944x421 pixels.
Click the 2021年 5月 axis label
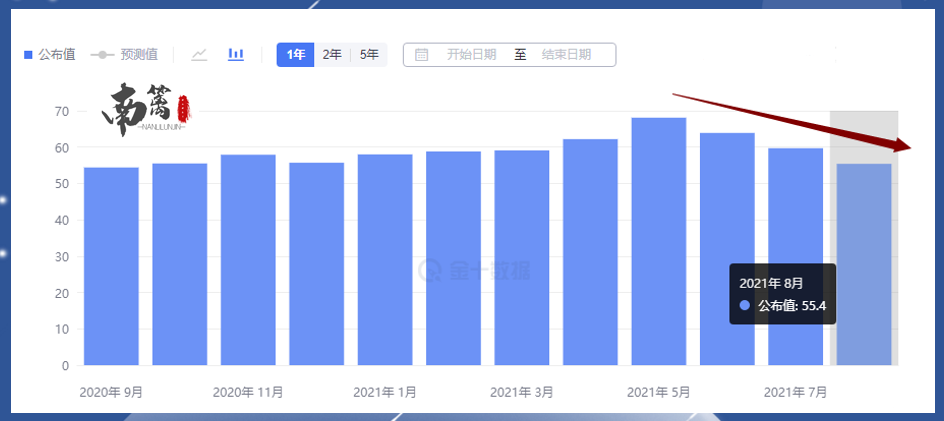pyautogui.click(x=659, y=393)
